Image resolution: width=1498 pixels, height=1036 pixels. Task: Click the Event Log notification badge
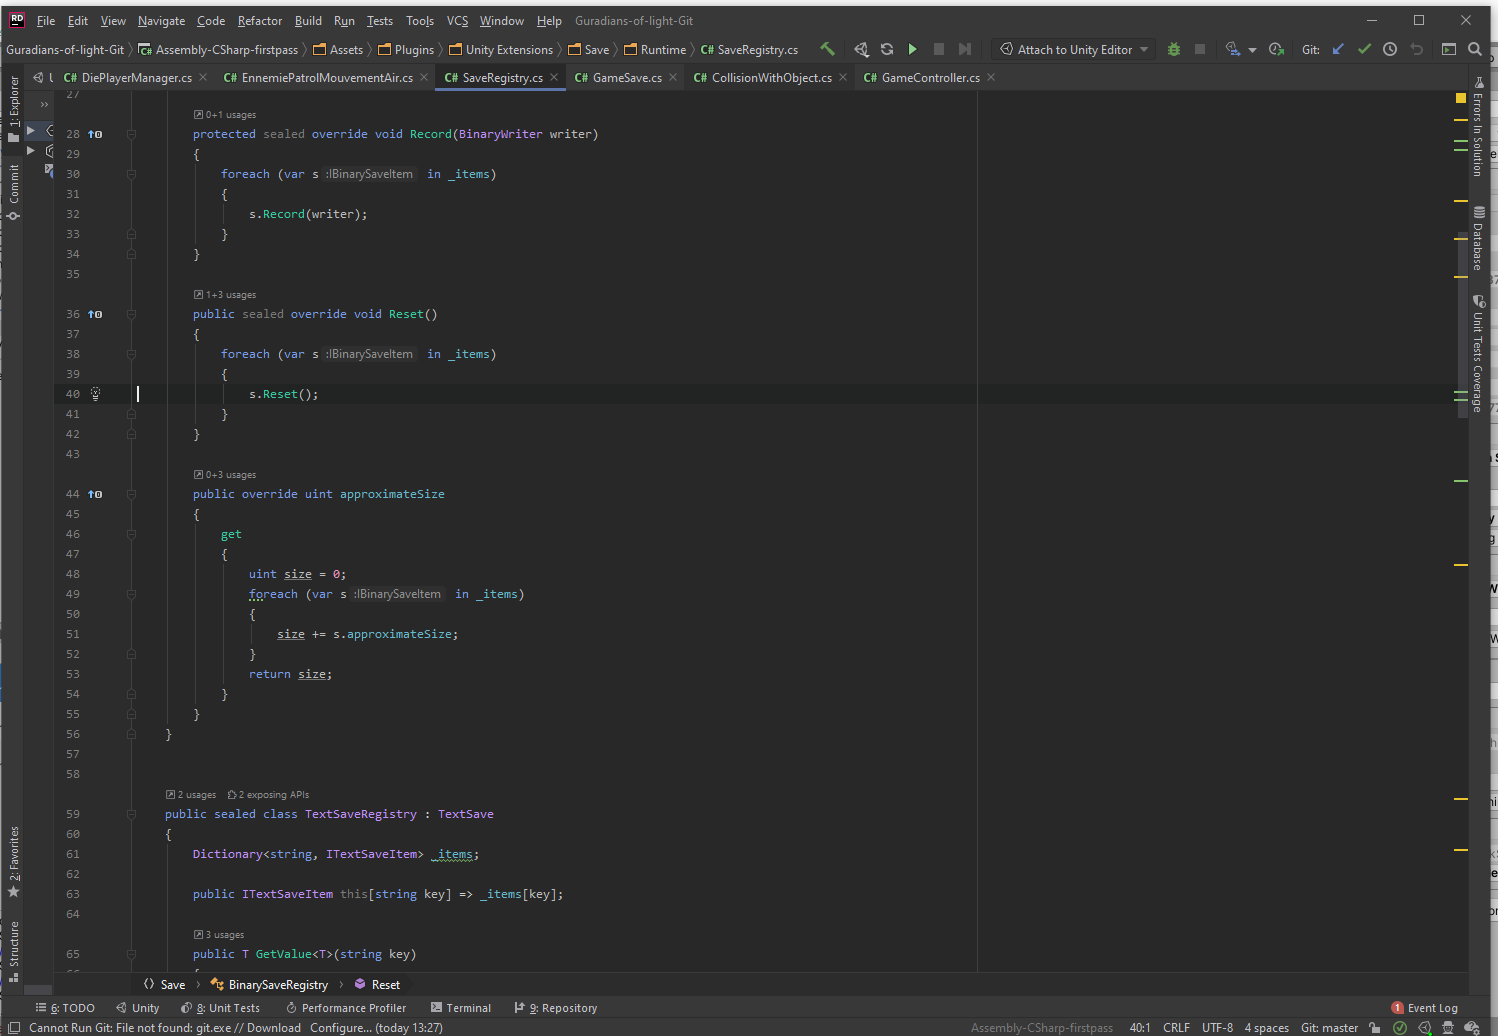click(1397, 1008)
